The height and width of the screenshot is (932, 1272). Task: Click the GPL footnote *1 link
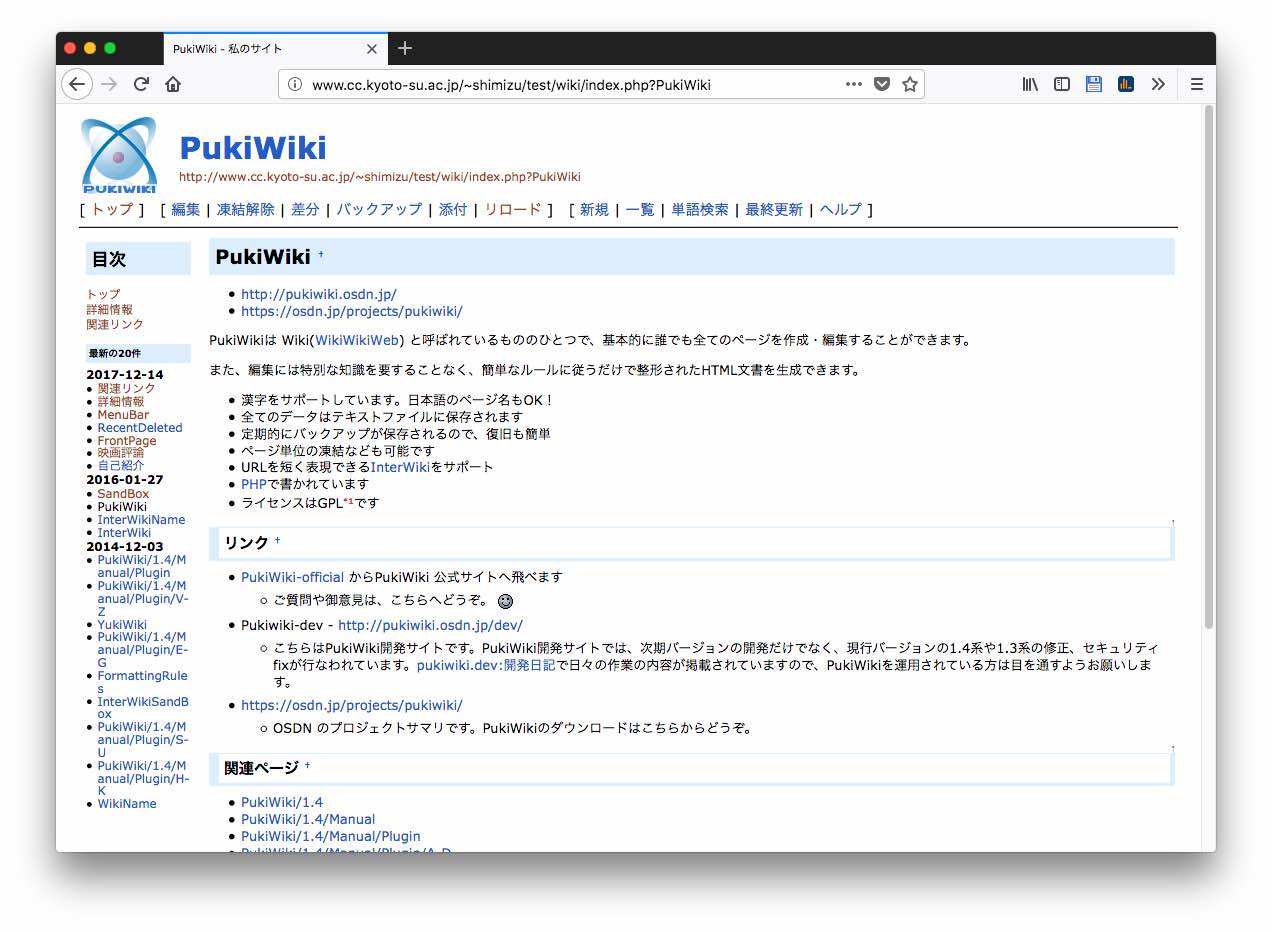point(348,500)
